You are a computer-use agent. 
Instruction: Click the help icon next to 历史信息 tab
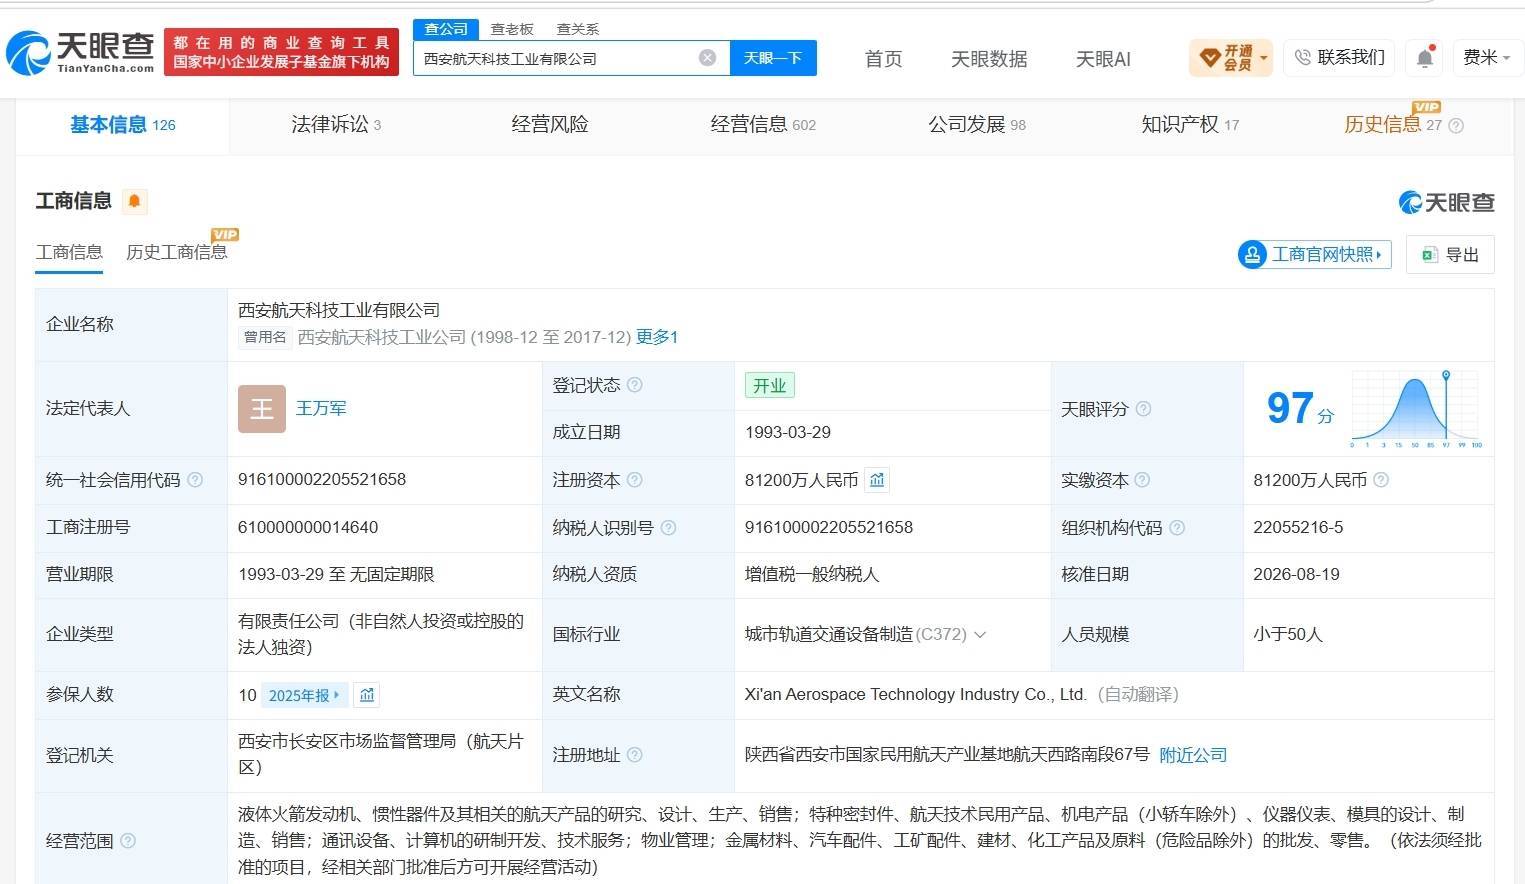point(1456,126)
